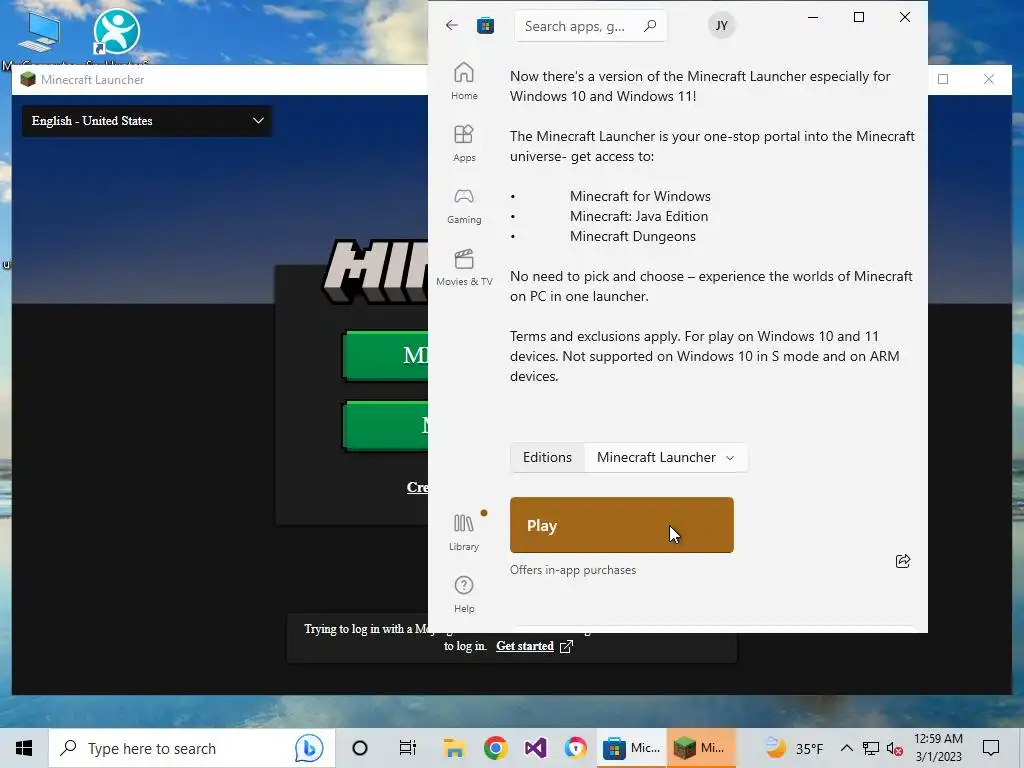Open the Home section in Store
Screen dimensions: 1024x768
coord(464,81)
